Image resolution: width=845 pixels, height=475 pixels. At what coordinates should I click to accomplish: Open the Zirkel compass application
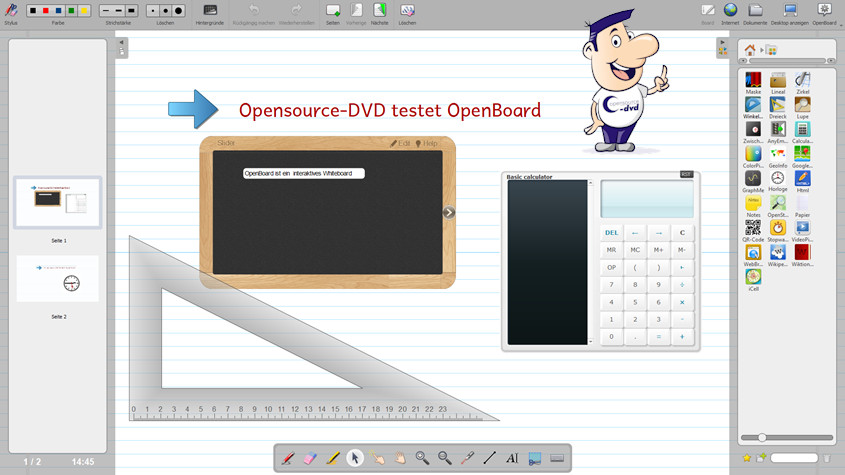[x=802, y=82]
